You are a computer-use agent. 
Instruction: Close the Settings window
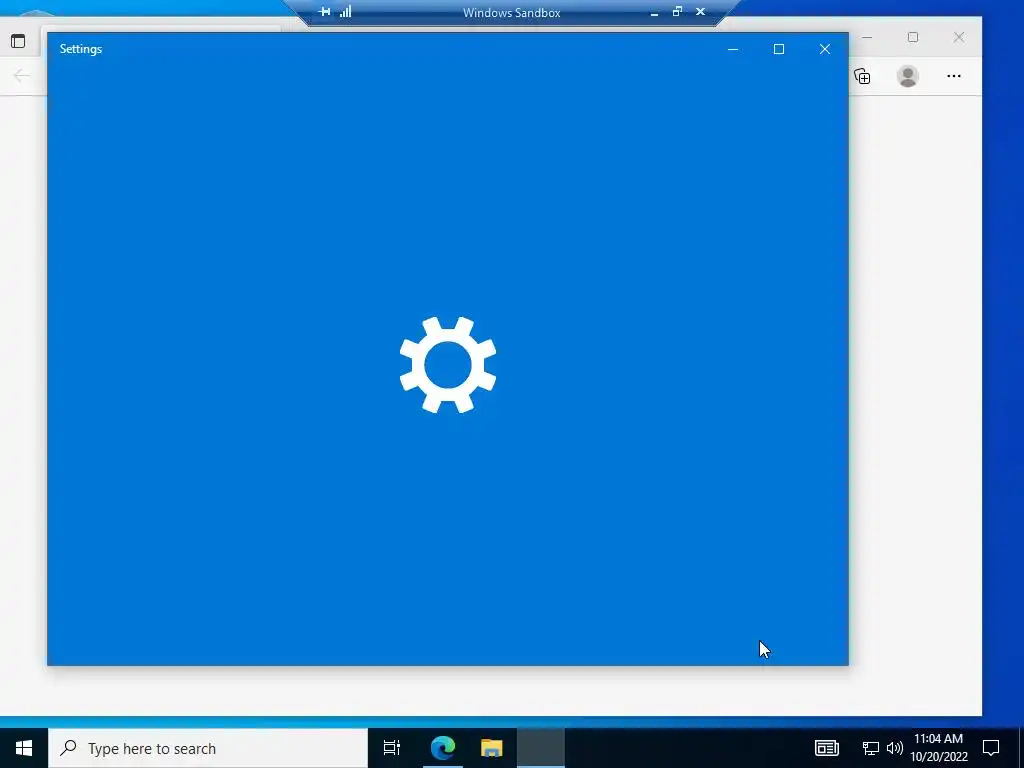[x=825, y=49]
